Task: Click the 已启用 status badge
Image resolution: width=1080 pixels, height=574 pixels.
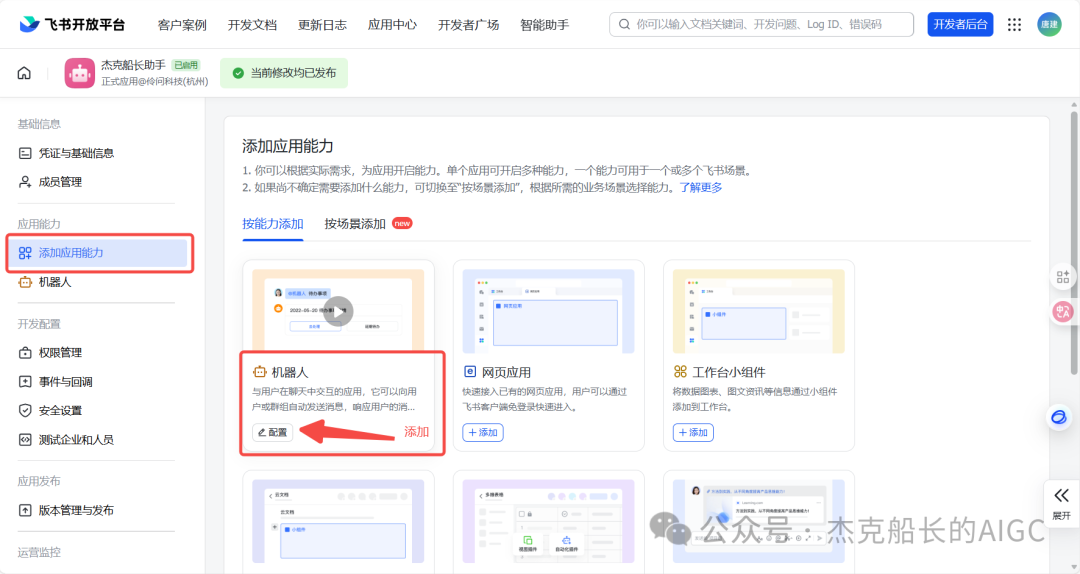Action: [x=186, y=65]
